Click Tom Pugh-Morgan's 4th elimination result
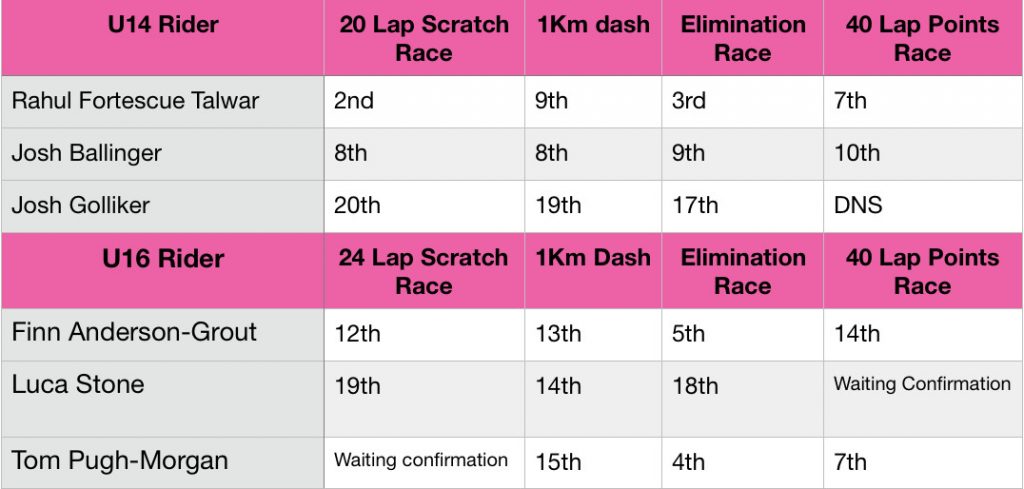 (743, 462)
